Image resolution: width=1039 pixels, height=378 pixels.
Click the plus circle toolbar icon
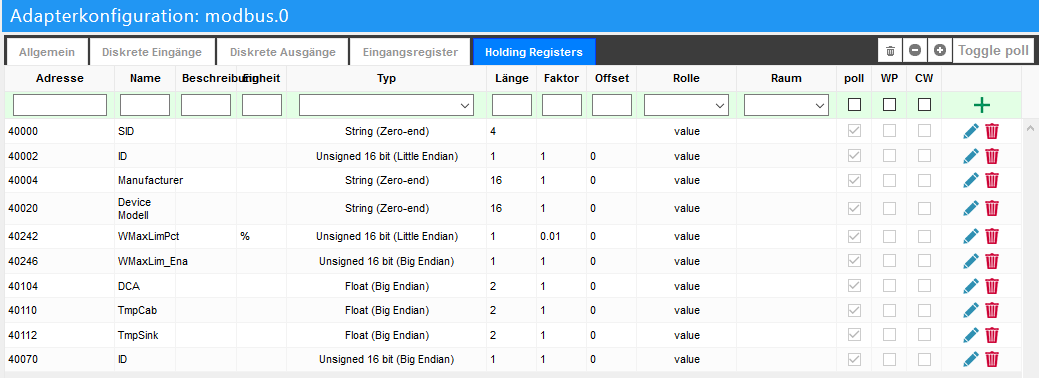pos(940,51)
